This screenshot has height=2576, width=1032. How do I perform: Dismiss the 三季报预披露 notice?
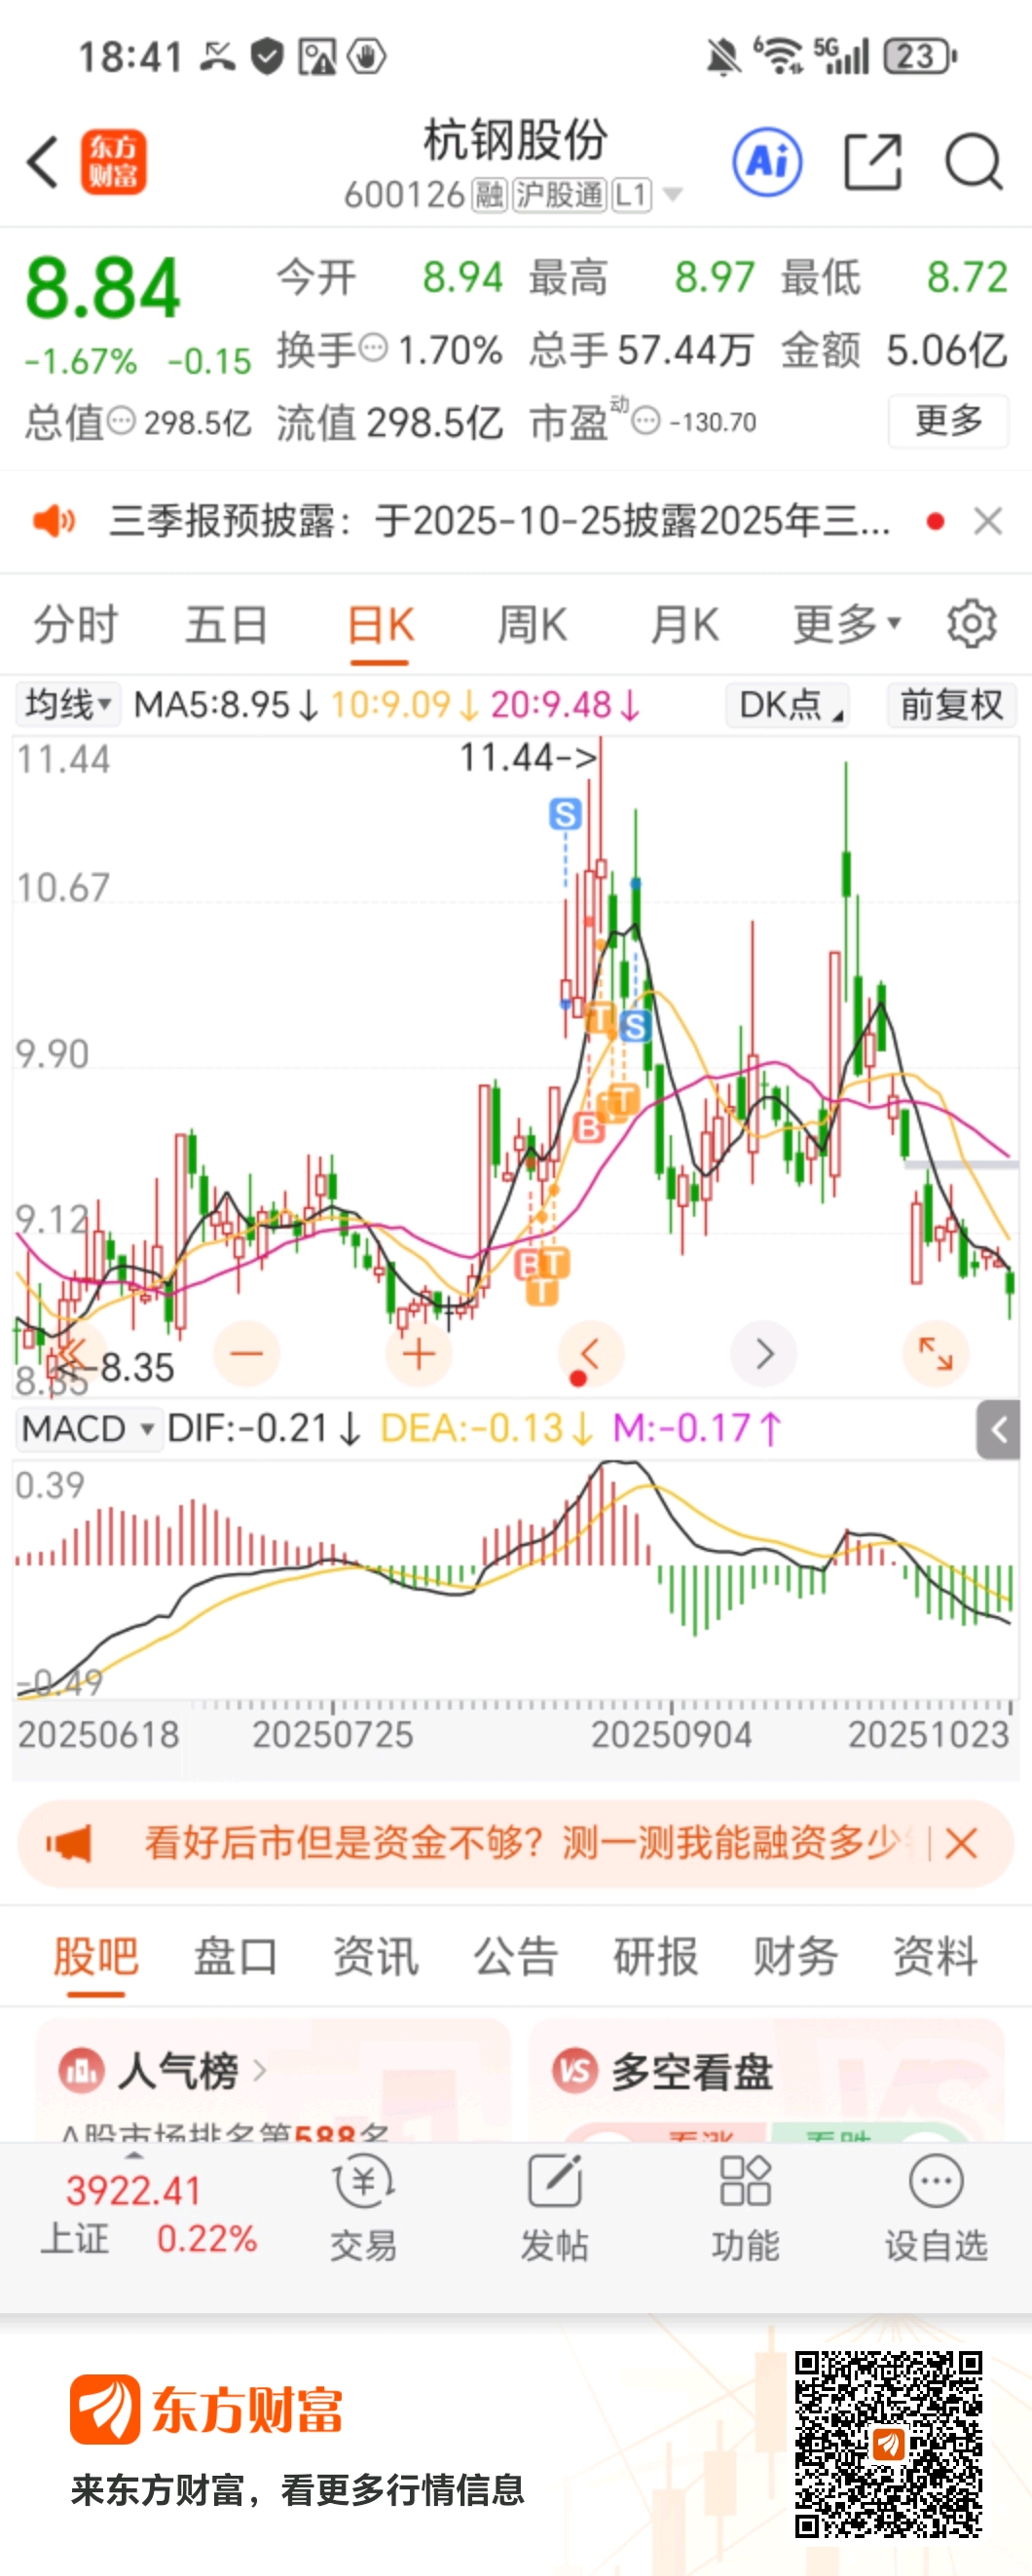click(x=988, y=521)
